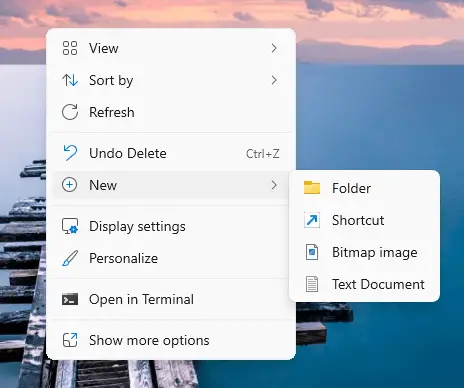This screenshot has width=464, height=388.
Task: Create a new Text Document
Action: 364,284
